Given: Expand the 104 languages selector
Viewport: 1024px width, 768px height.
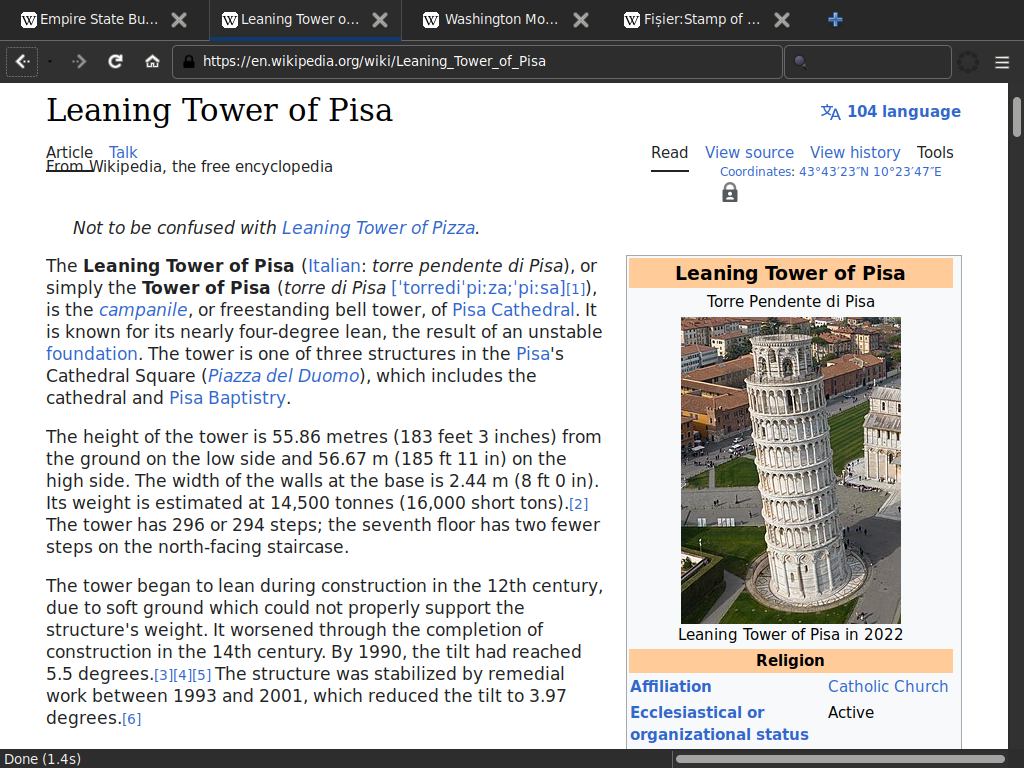Looking at the screenshot, I should click(x=890, y=112).
